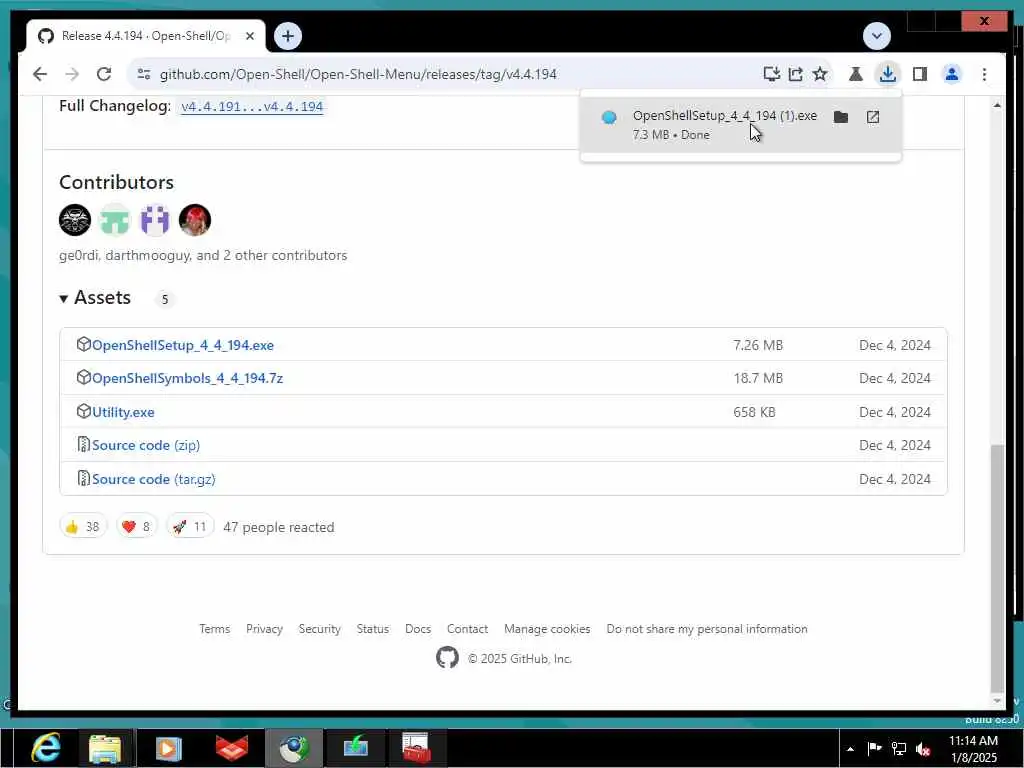
Task: Click the address bar URL
Action: pyautogui.click(x=358, y=74)
